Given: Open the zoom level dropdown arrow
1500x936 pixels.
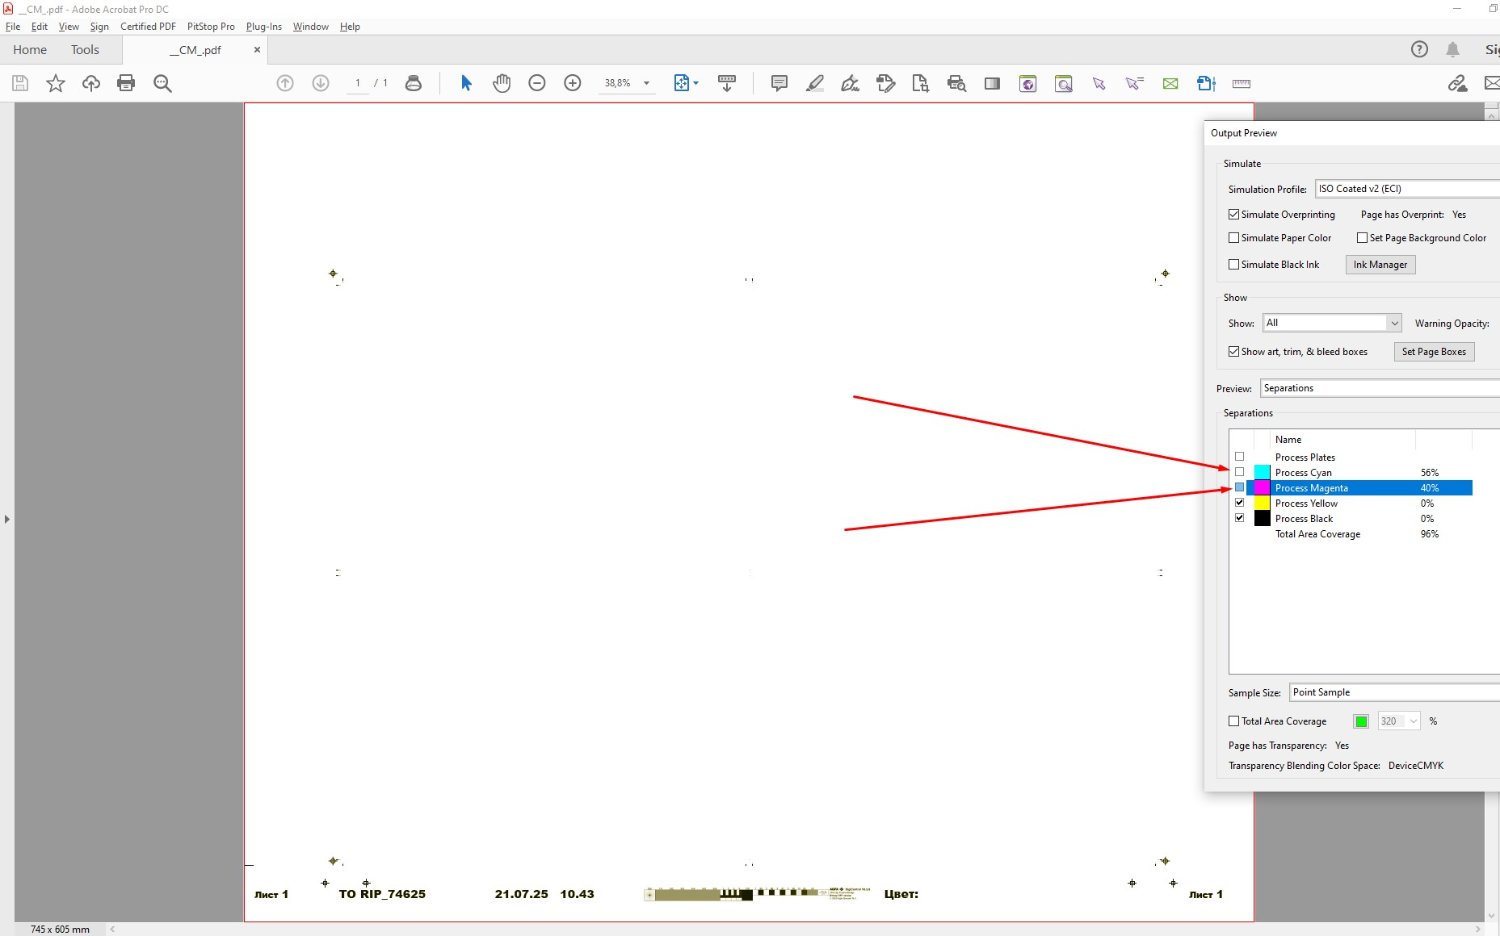Looking at the screenshot, I should click(x=647, y=84).
